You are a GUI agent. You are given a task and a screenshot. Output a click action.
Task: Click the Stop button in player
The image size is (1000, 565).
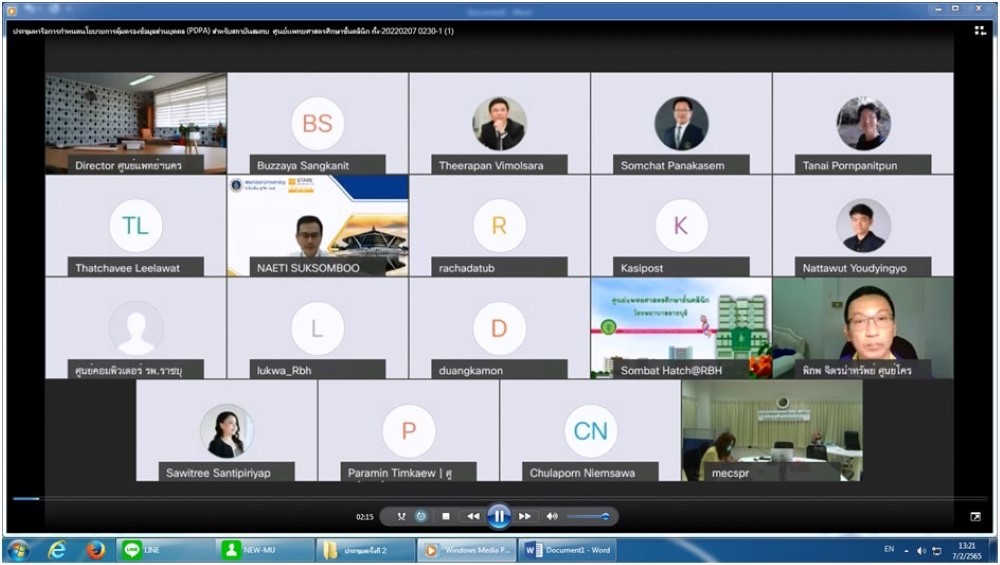click(x=446, y=517)
